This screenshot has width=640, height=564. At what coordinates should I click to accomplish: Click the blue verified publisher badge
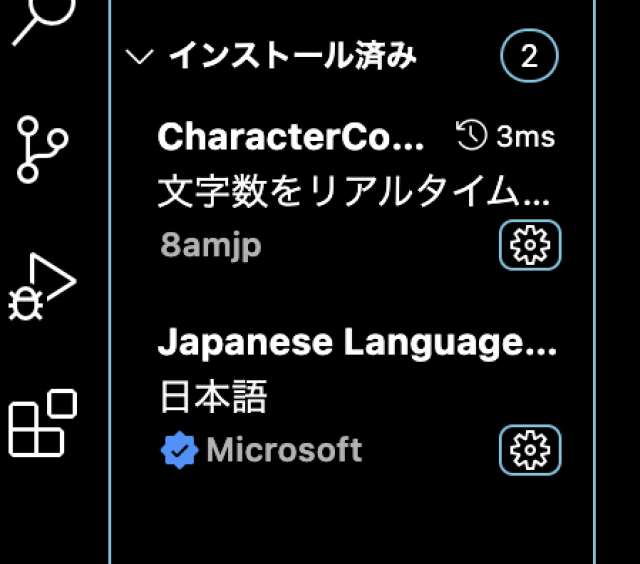click(179, 451)
